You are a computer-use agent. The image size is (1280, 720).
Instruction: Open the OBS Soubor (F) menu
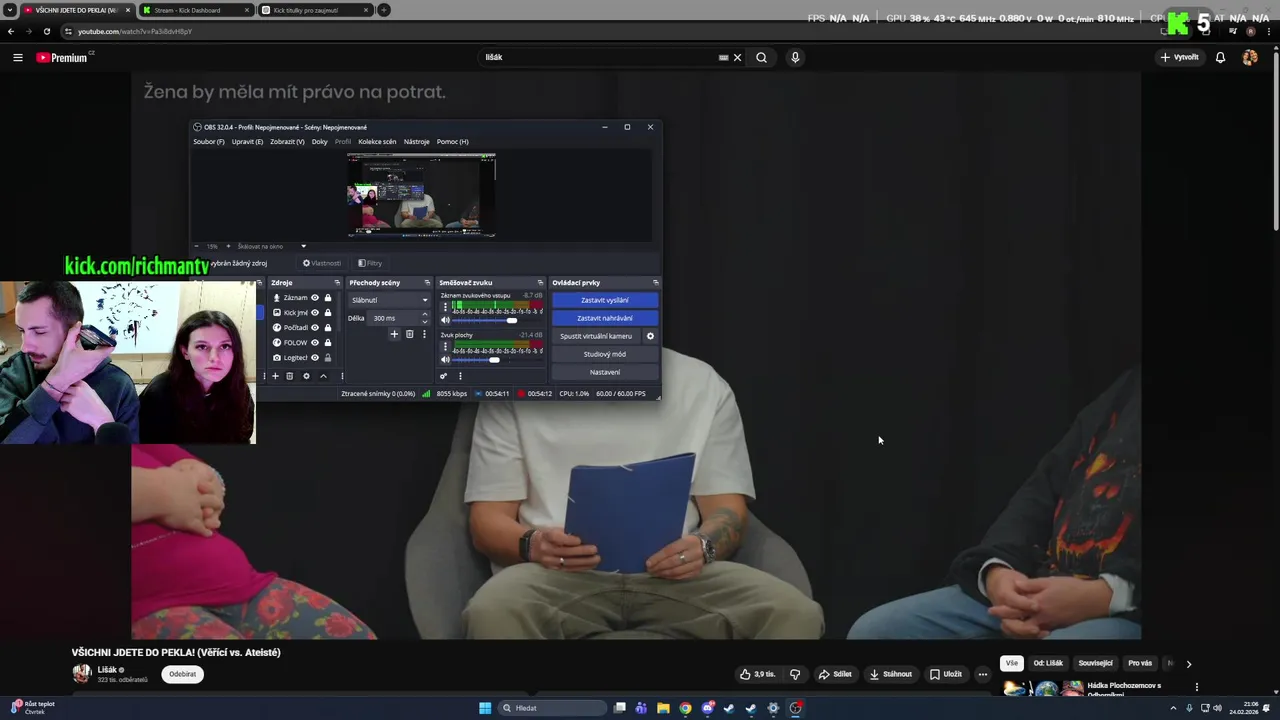click(x=209, y=142)
